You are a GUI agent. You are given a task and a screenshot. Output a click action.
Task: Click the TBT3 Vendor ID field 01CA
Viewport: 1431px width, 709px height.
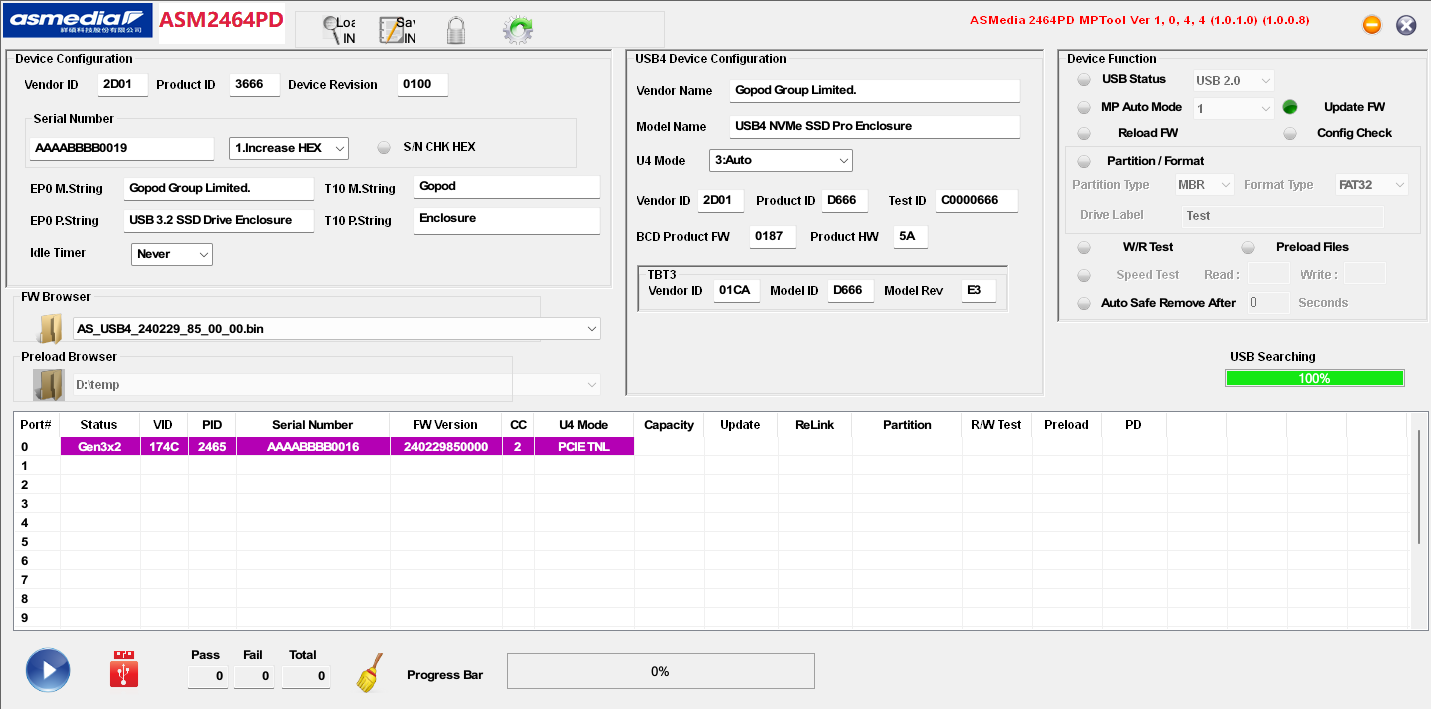pyautogui.click(x=737, y=291)
